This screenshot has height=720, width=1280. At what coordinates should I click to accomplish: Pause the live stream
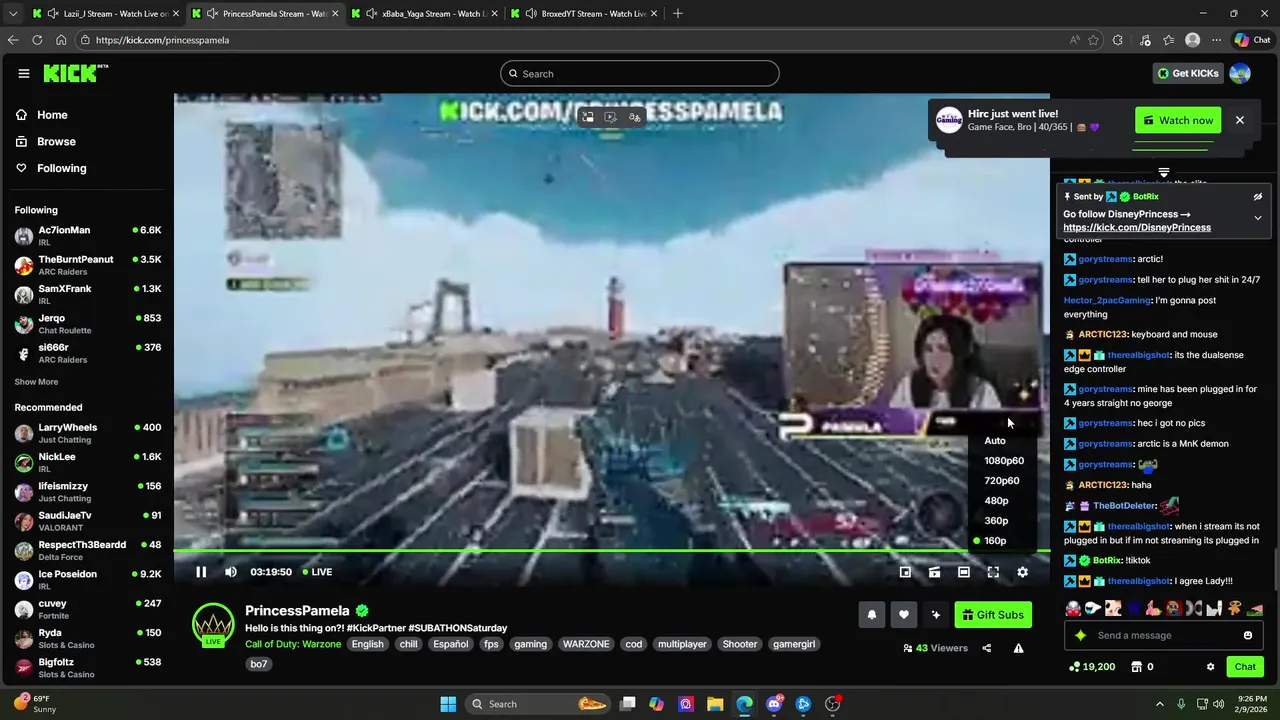coord(201,572)
